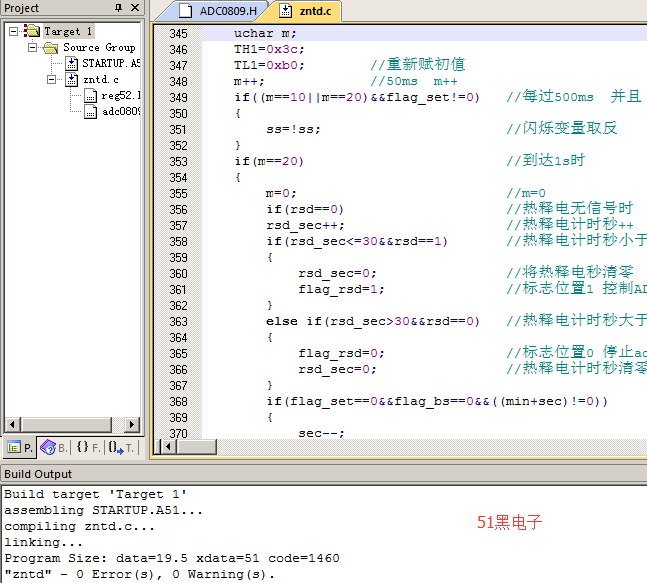Select reg52 header in project tree
The image size is (647, 583).
120,95
